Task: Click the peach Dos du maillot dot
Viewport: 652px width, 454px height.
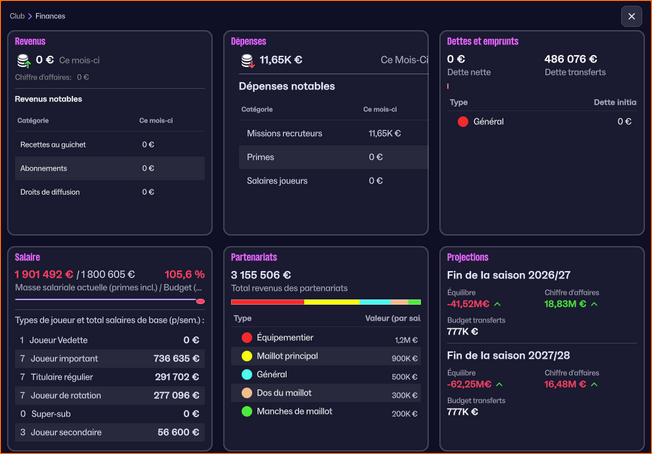Action: [246, 393]
